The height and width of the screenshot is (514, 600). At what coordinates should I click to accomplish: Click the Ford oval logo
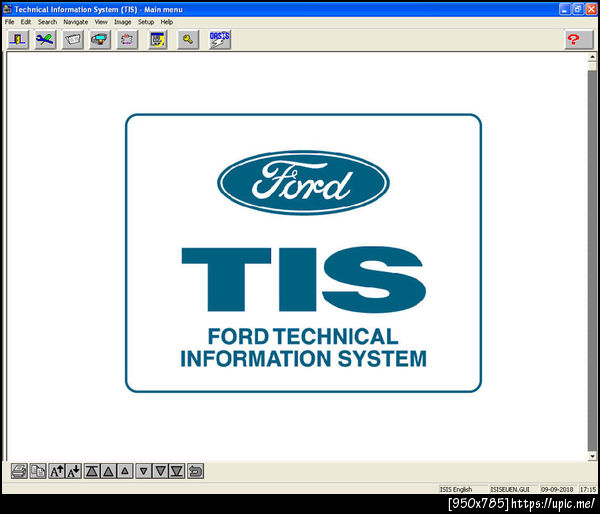[303, 183]
